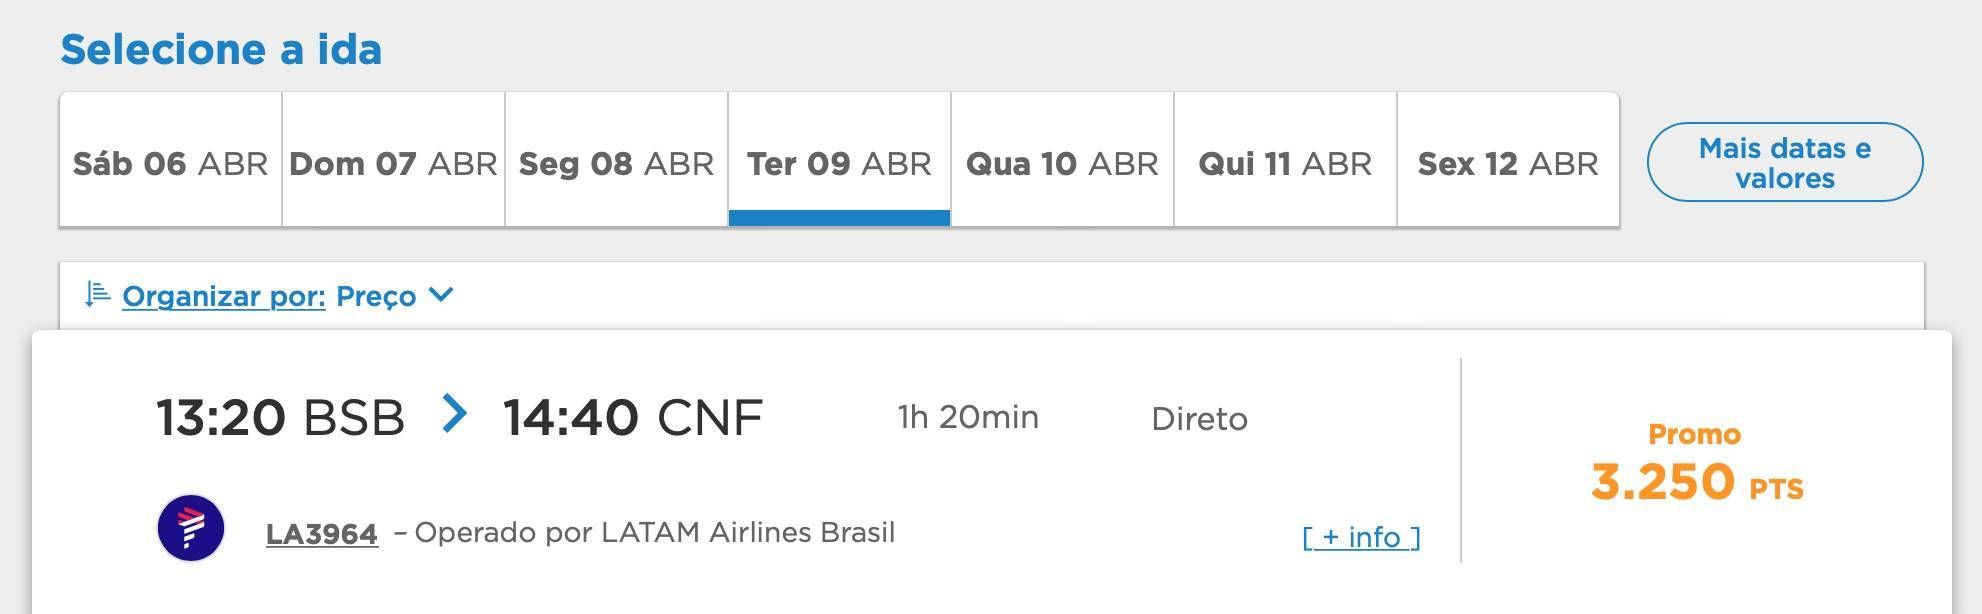This screenshot has height=614, width=1982.
Task: Click the sort lines icon beside Organizar por
Action: (97, 295)
